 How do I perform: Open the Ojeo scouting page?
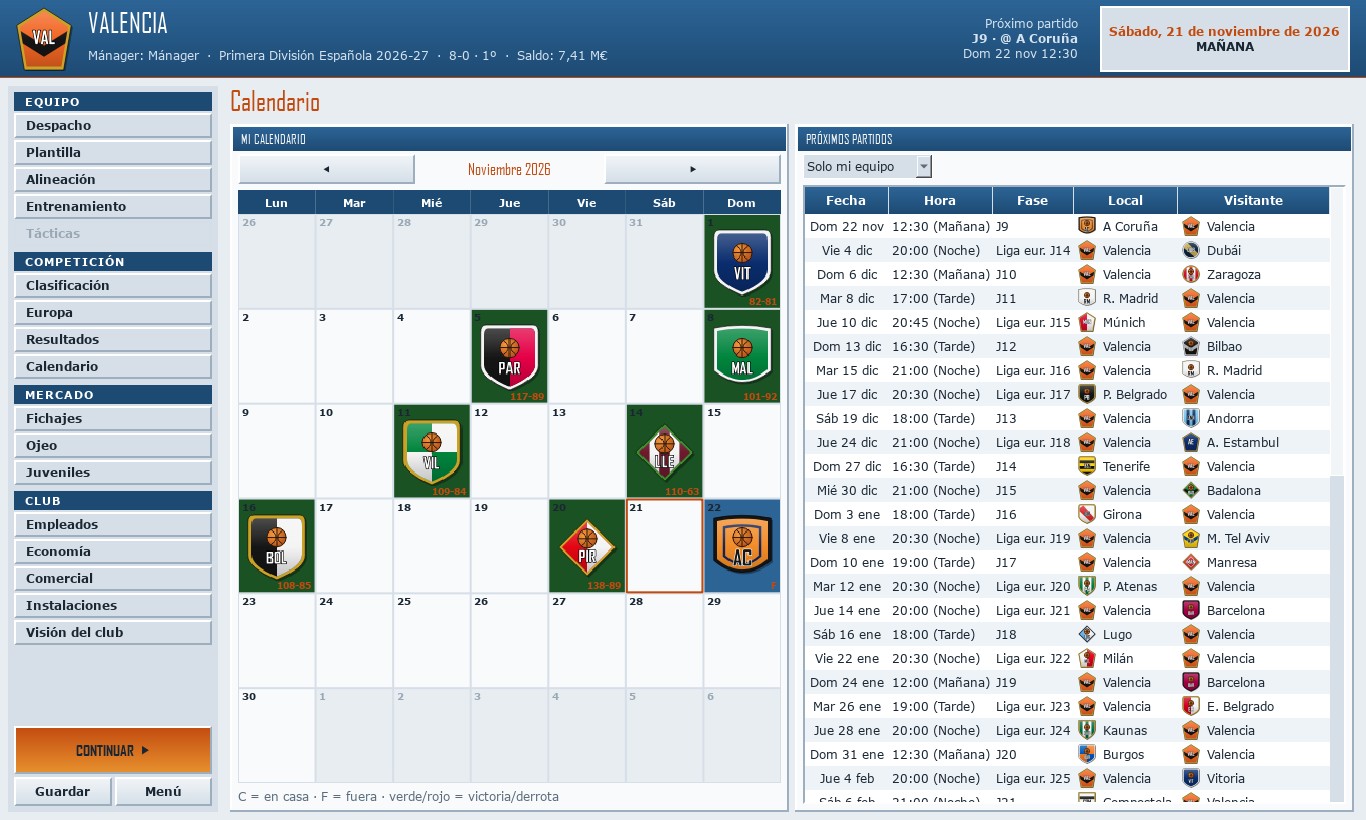[x=112, y=445]
